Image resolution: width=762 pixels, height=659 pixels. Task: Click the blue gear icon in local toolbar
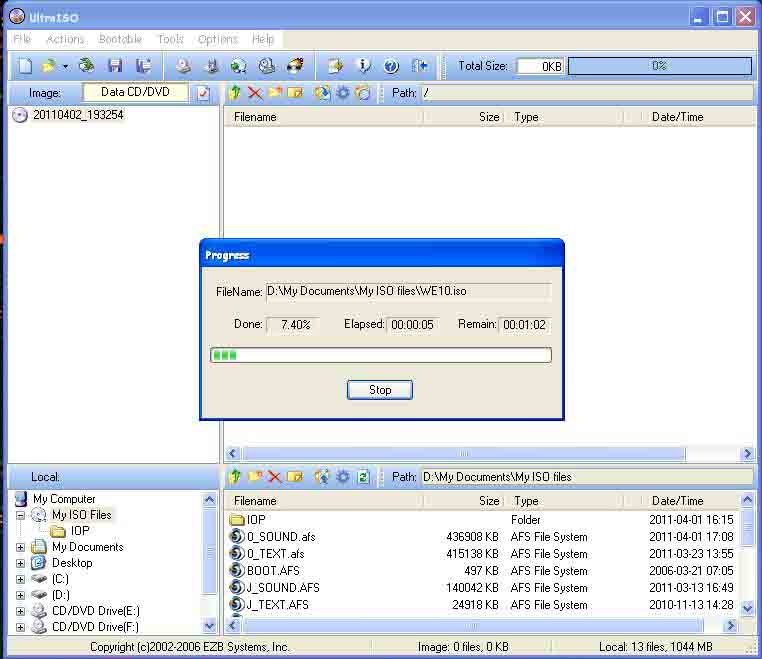pos(343,477)
